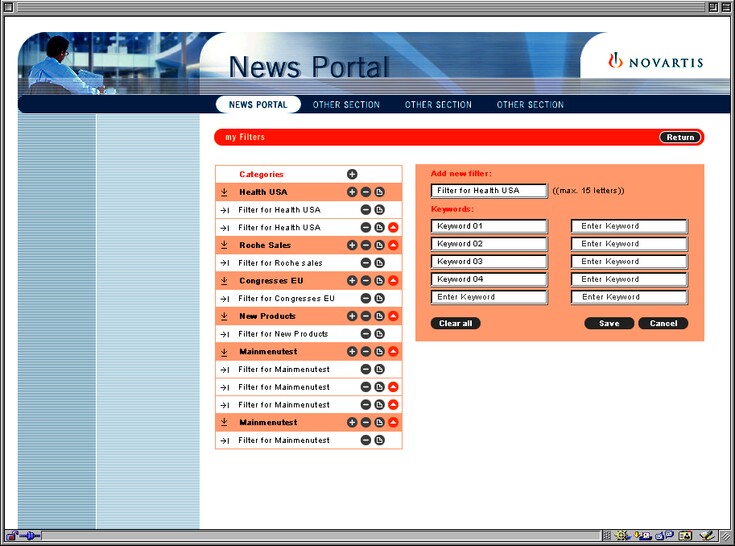Screen dimensions: 735x546
Task: Copy the New Products category
Action: pyautogui.click(x=379, y=316)
